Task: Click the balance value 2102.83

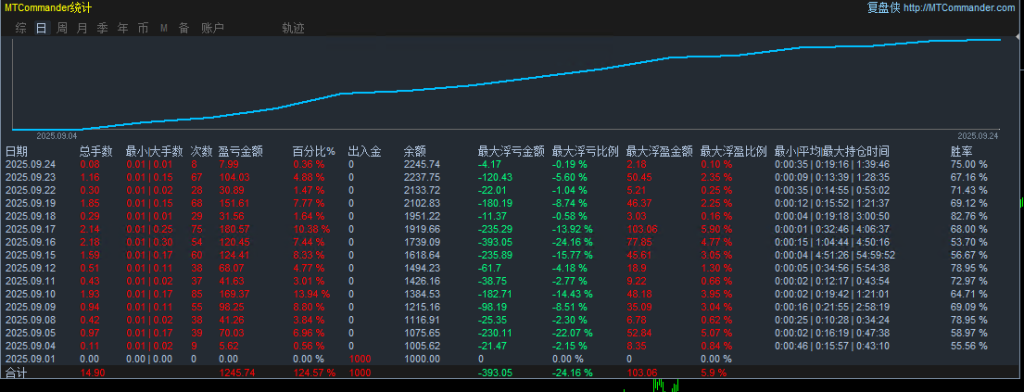Action: pyautogui.click(x=422, y=203)
